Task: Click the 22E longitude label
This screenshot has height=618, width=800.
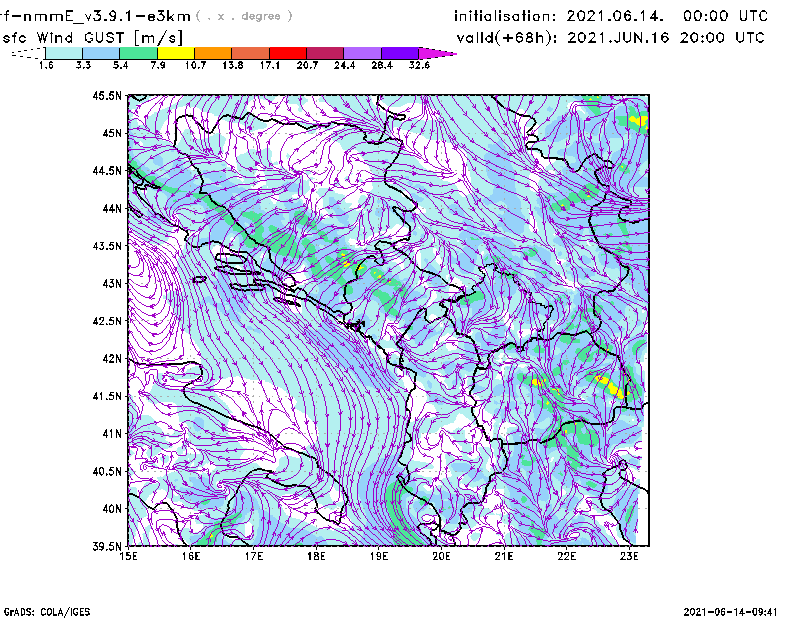Action: [566, 556]
